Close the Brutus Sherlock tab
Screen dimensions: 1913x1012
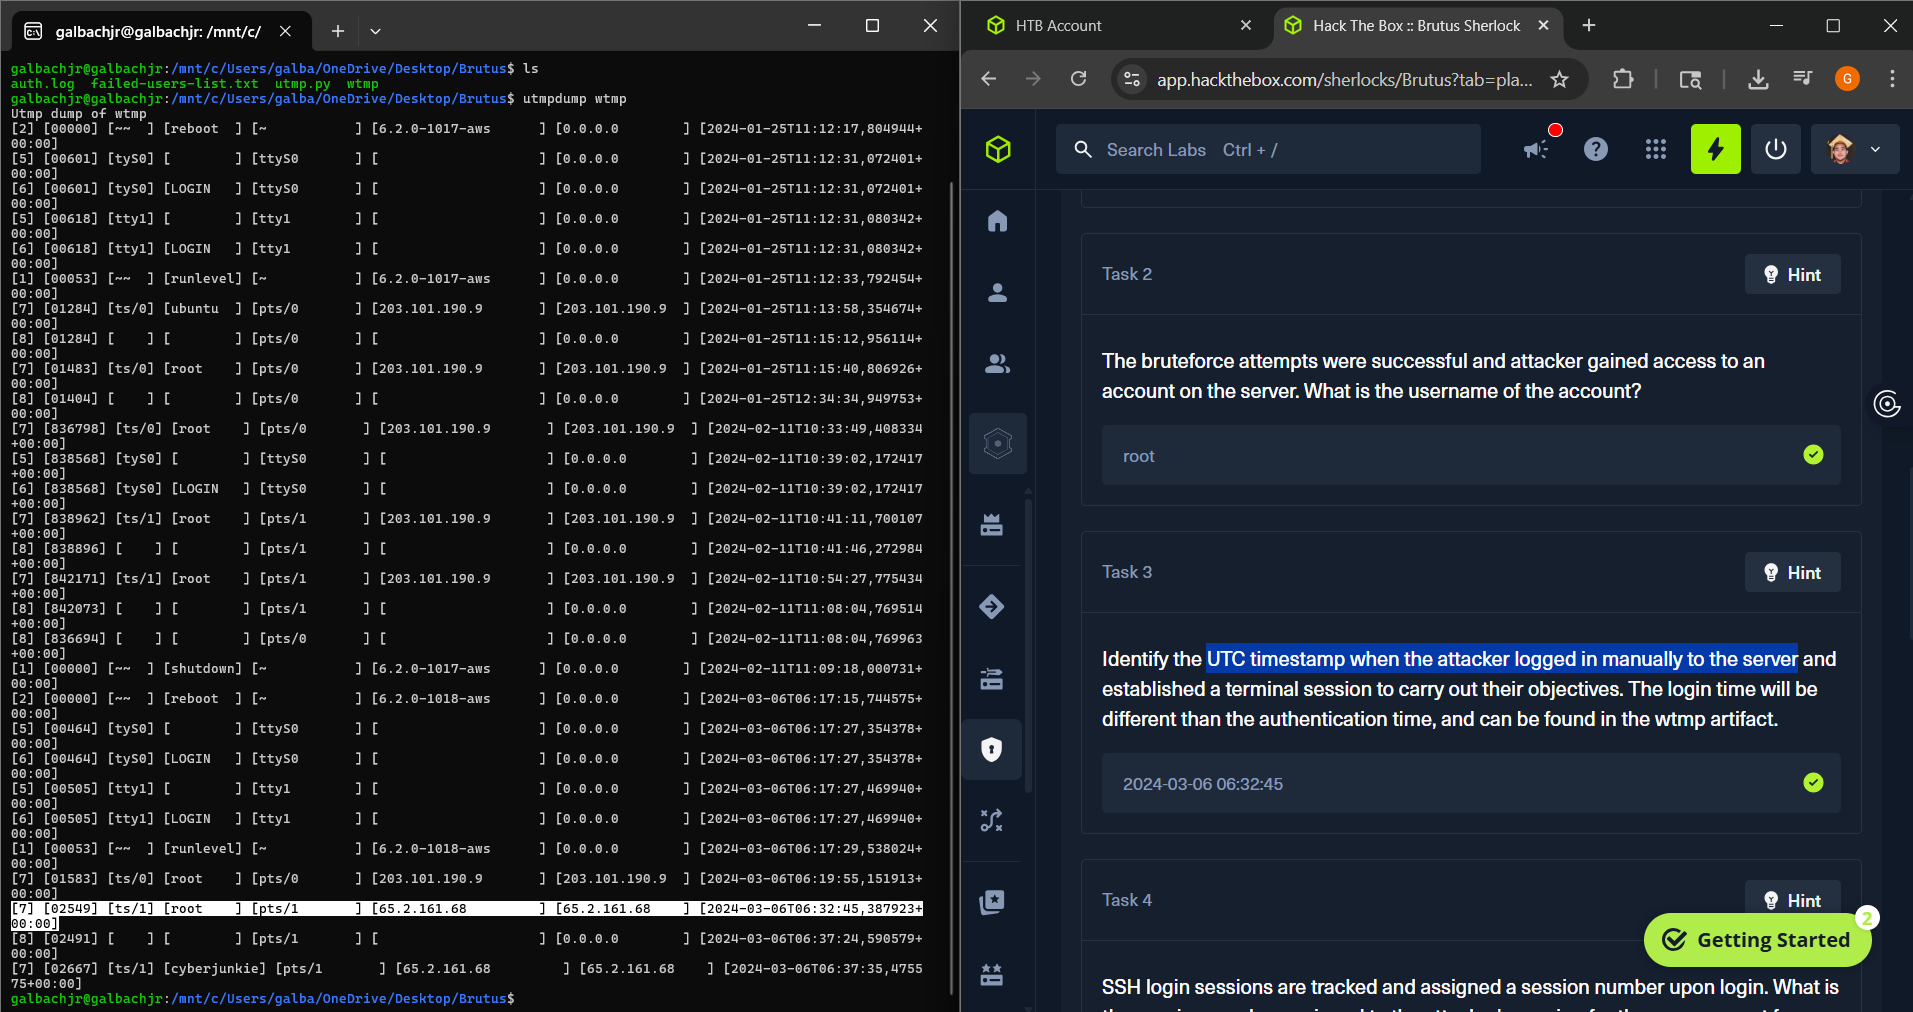[1543, 26]
